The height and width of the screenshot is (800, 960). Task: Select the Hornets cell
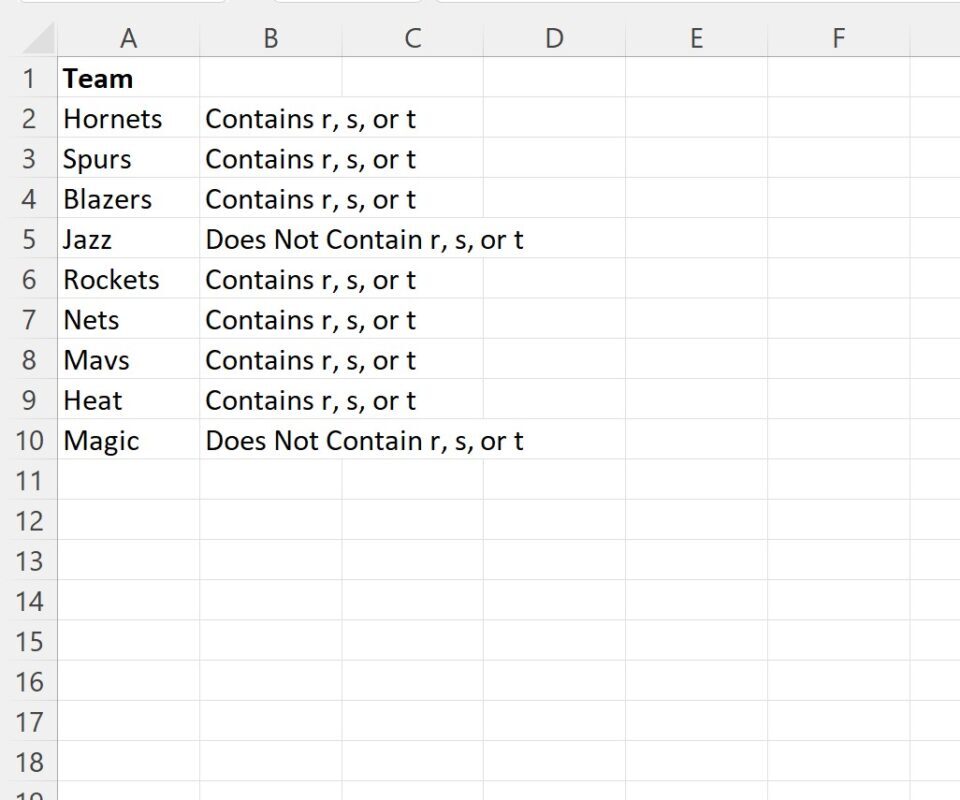129,118
